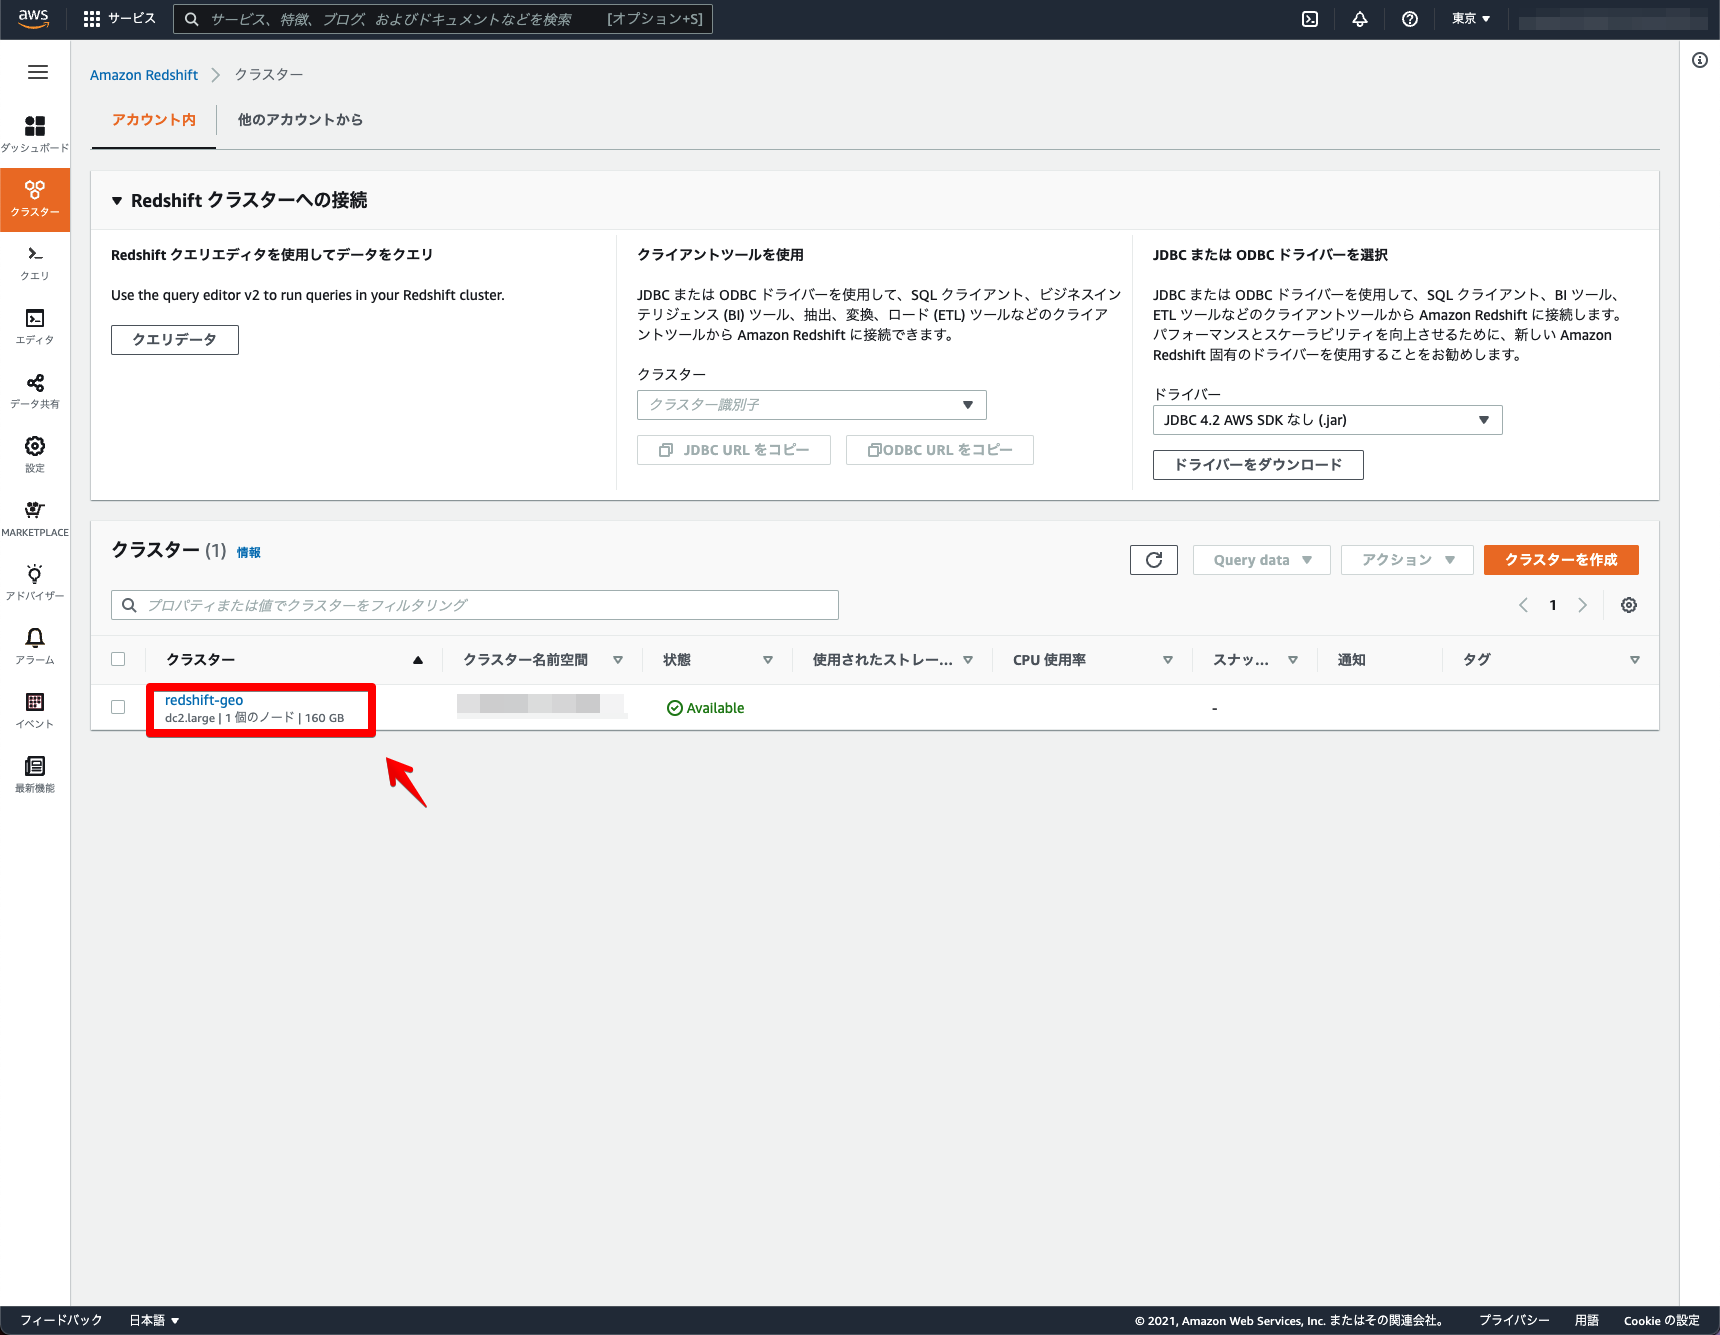Open the redshift-geo cluster link
The width and height of the screenshot is (1720, 1335).
coord(204,699)
